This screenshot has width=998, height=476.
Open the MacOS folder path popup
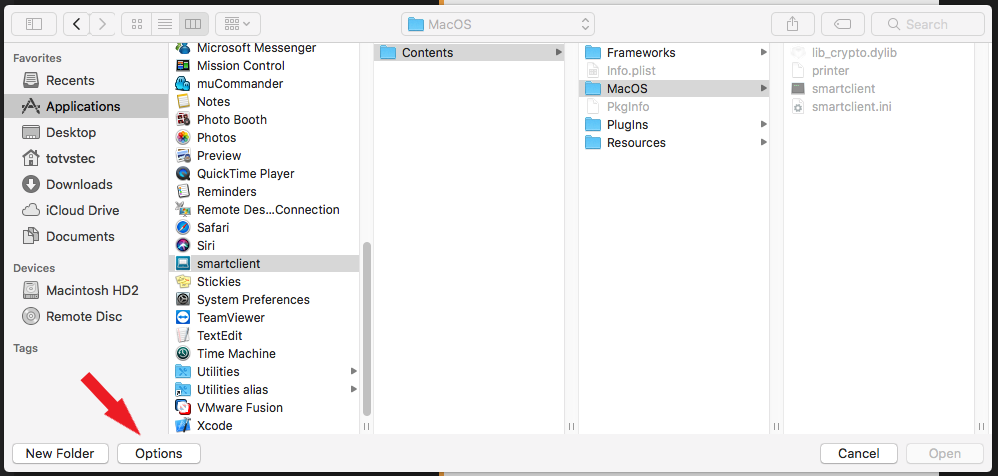click(x=498, y=24)
